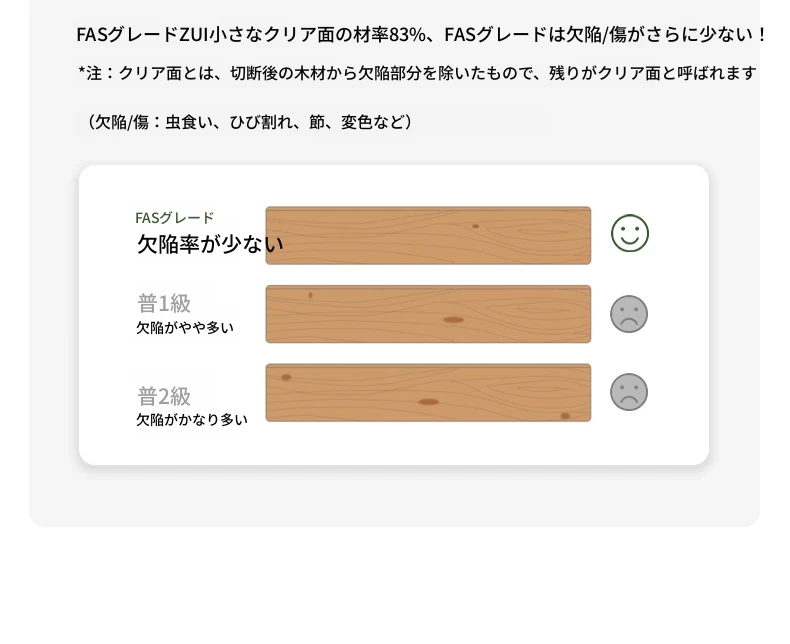The image size is (790, 644).
Task: Click the knot on the FAS plank
Action: pos(475,226)
